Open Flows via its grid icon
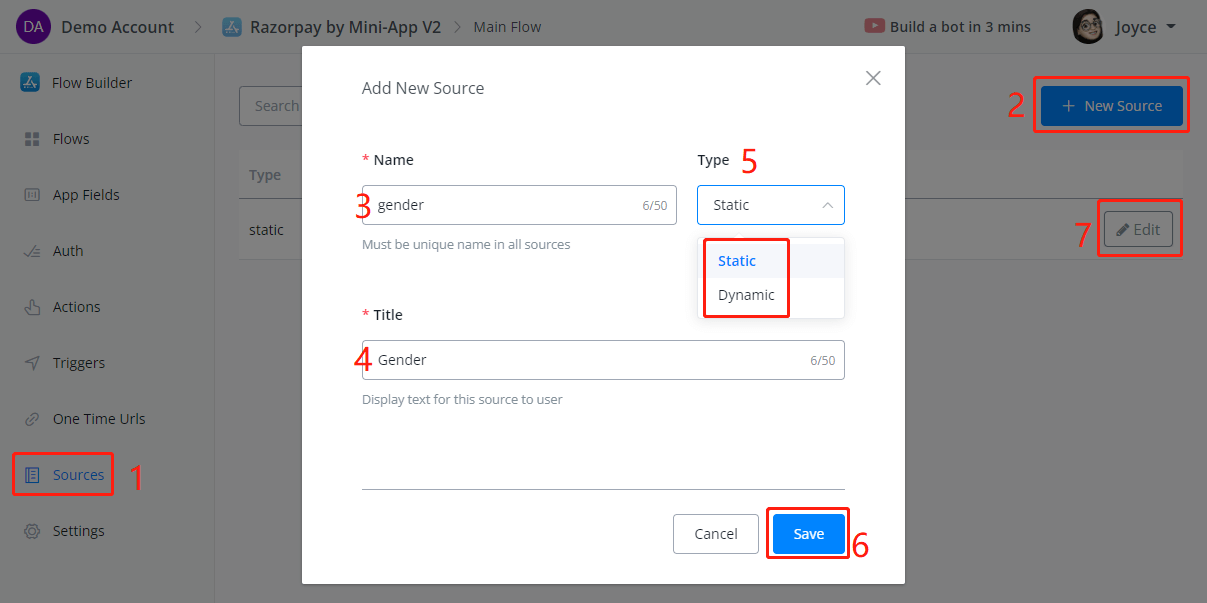This screenshot has height=603, width=1207. 31,139
